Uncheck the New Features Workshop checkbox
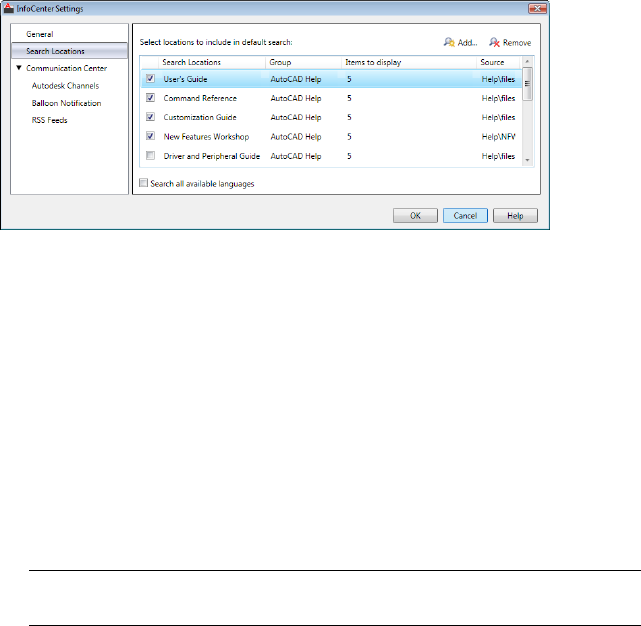 coord(150,136)
